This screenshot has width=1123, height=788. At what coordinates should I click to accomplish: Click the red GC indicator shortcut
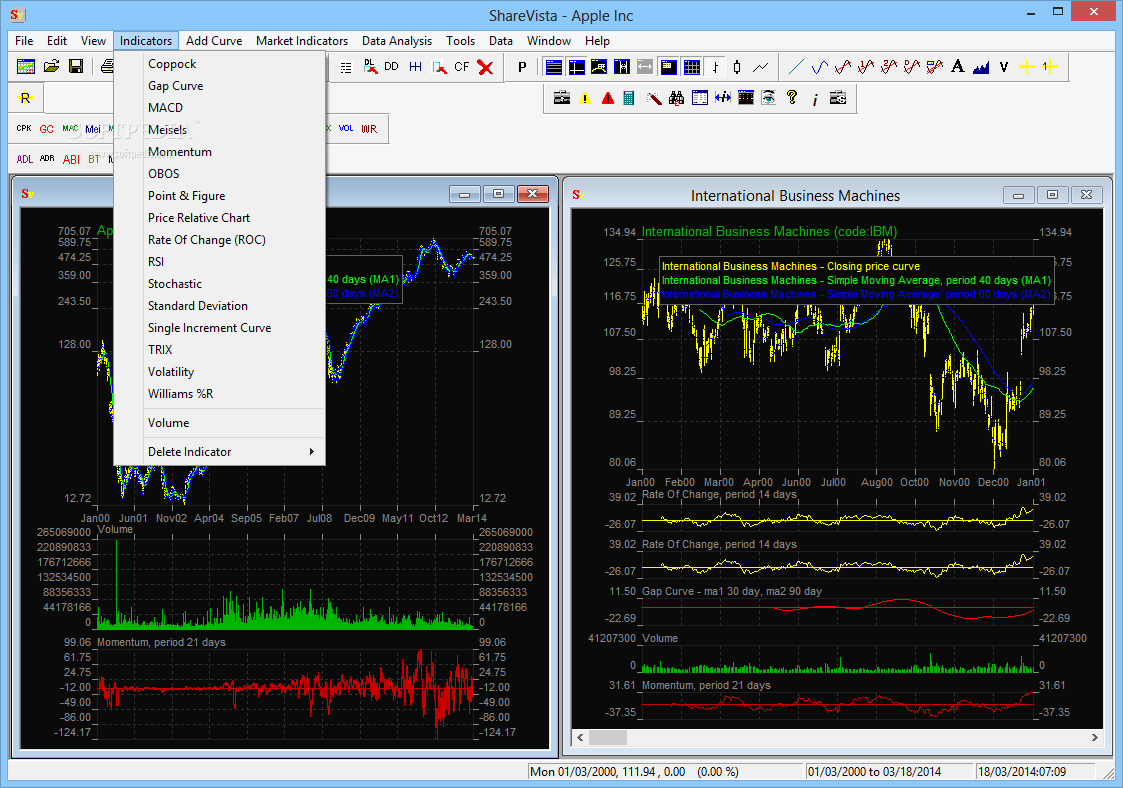[x=47, y=129]
